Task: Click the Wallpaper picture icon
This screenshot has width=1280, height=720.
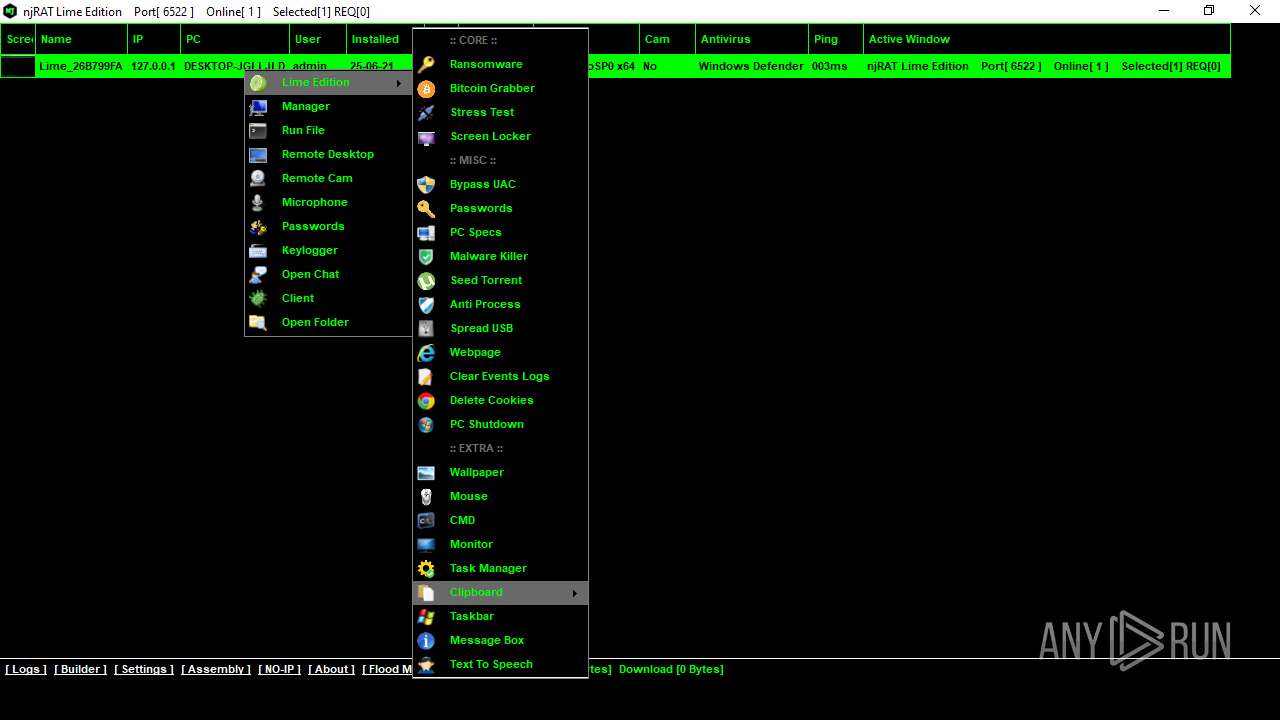Action: point(426,472)
